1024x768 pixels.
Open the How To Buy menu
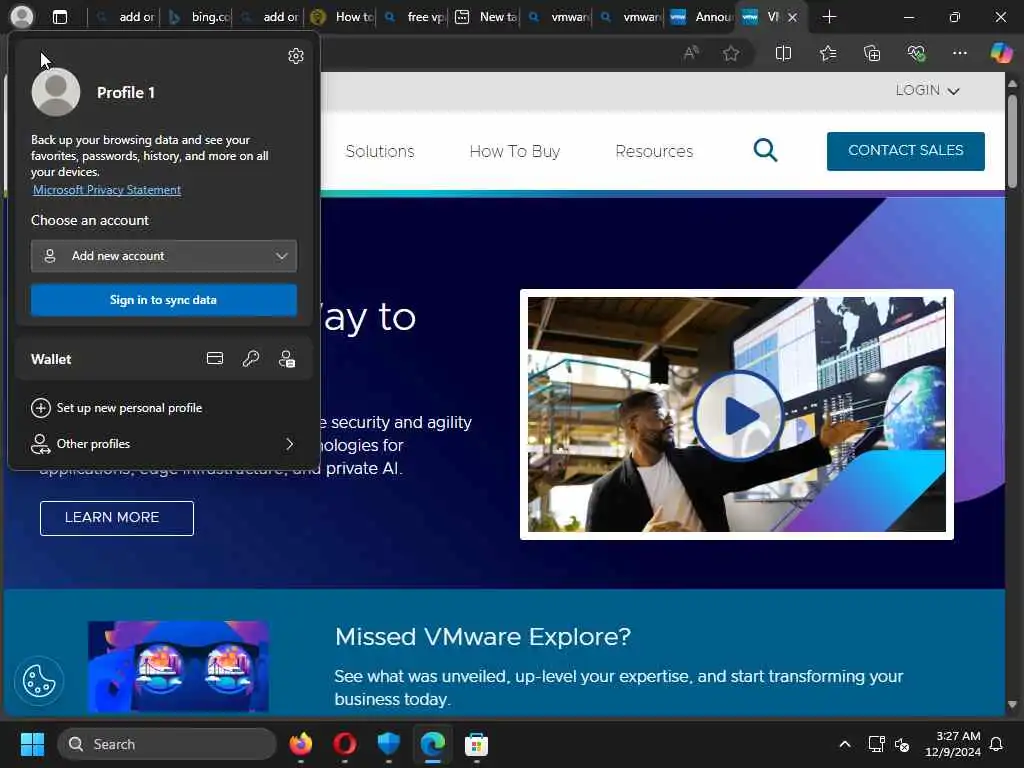point(515,152)
